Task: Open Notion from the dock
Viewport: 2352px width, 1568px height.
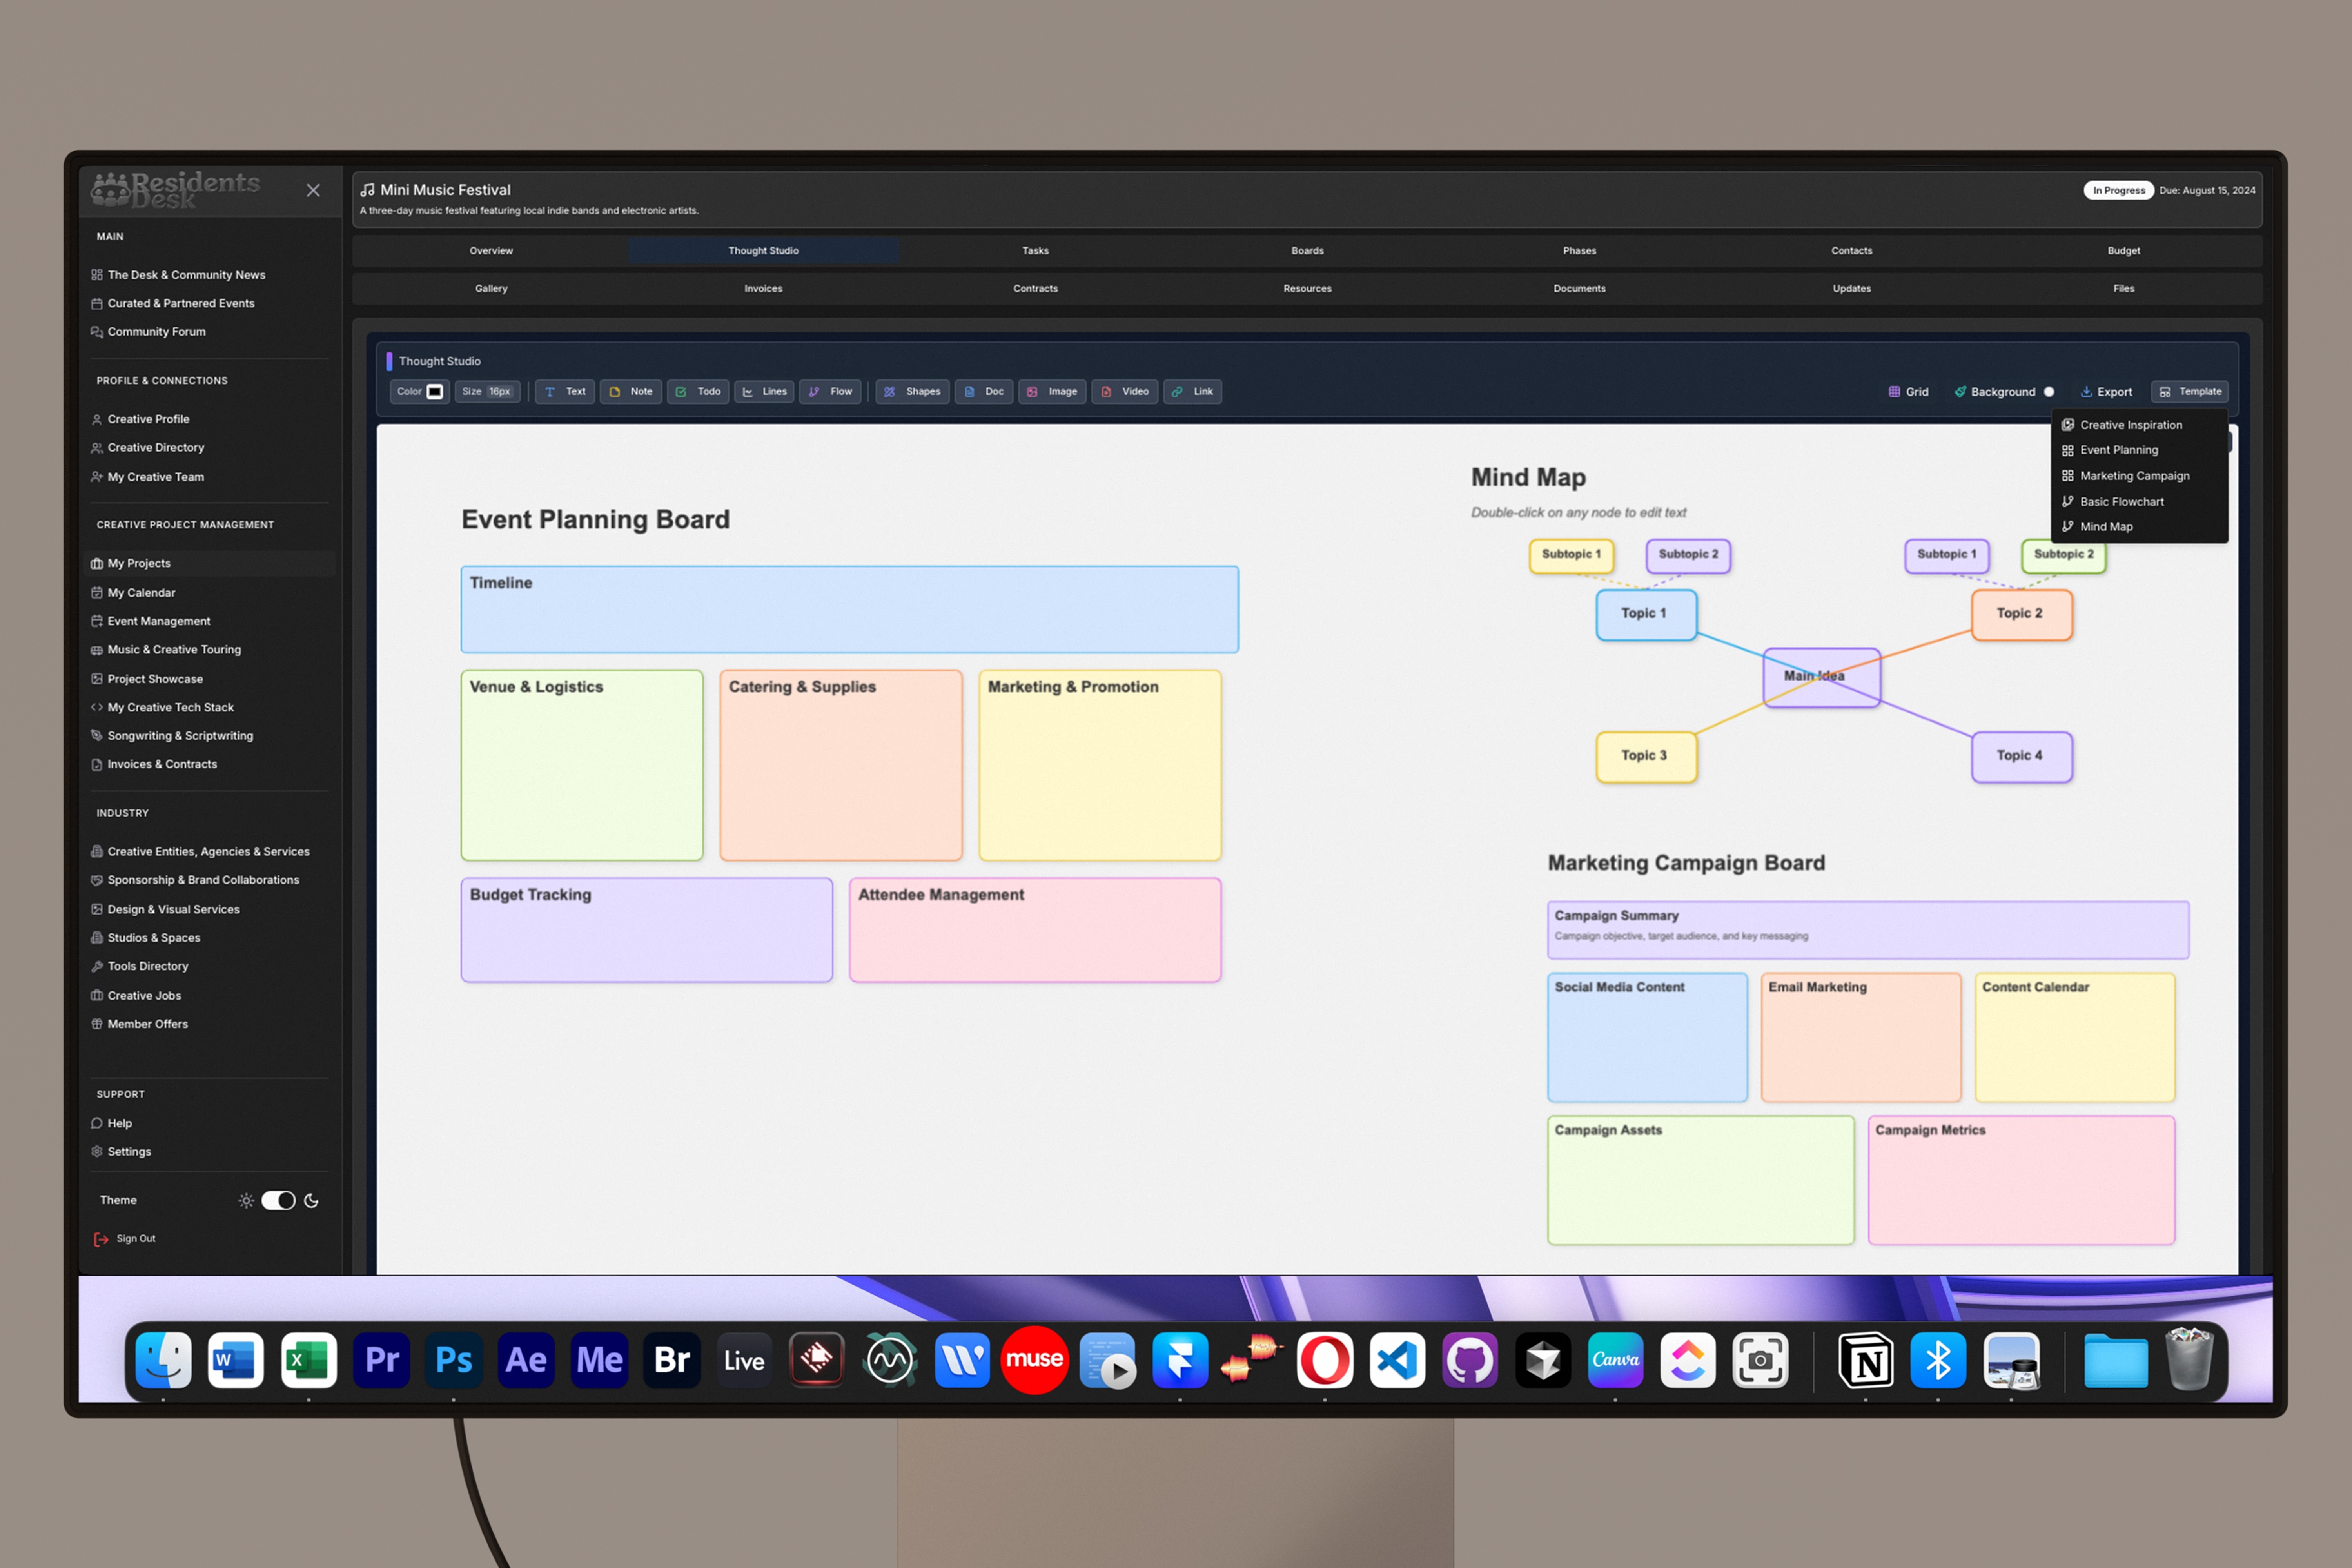Action: point(1866,1360)
